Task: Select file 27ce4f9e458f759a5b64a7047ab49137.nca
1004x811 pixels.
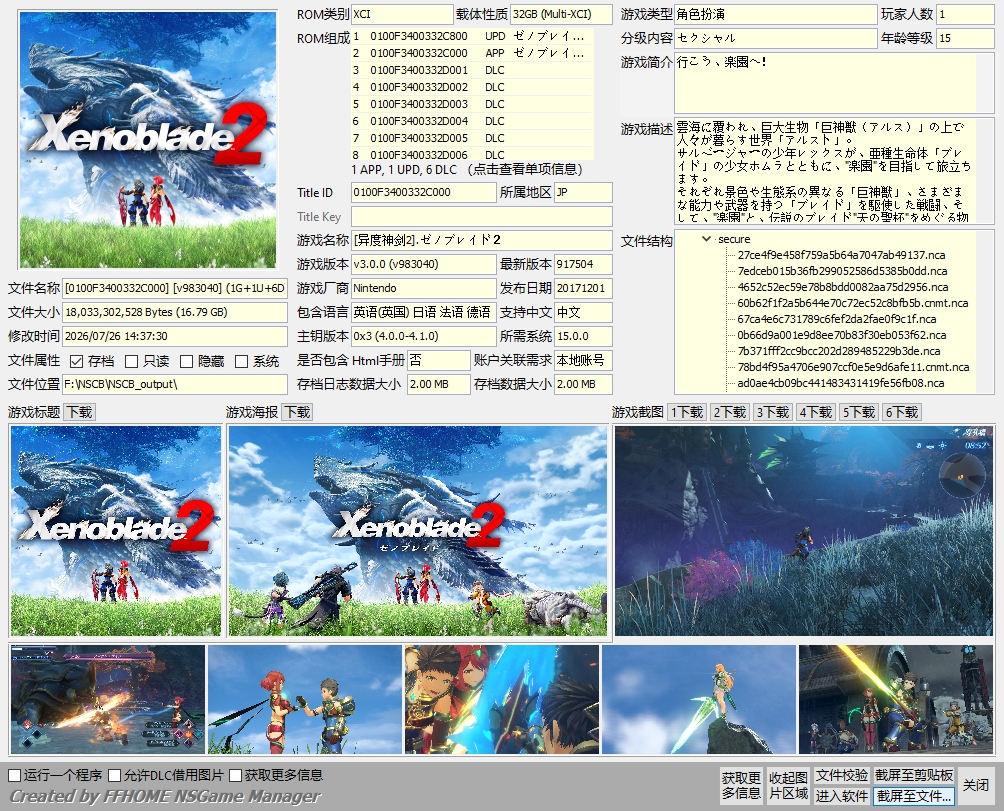Action: coord(841,255)
